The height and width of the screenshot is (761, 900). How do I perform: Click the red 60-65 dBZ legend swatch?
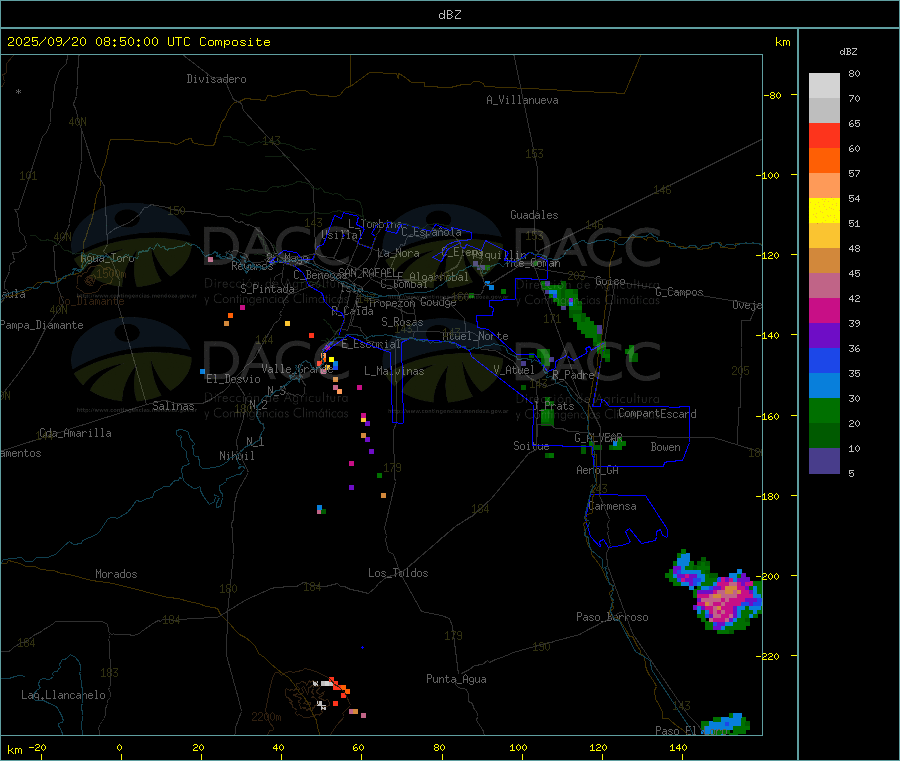pyautogui.click(x=824, y=135)
